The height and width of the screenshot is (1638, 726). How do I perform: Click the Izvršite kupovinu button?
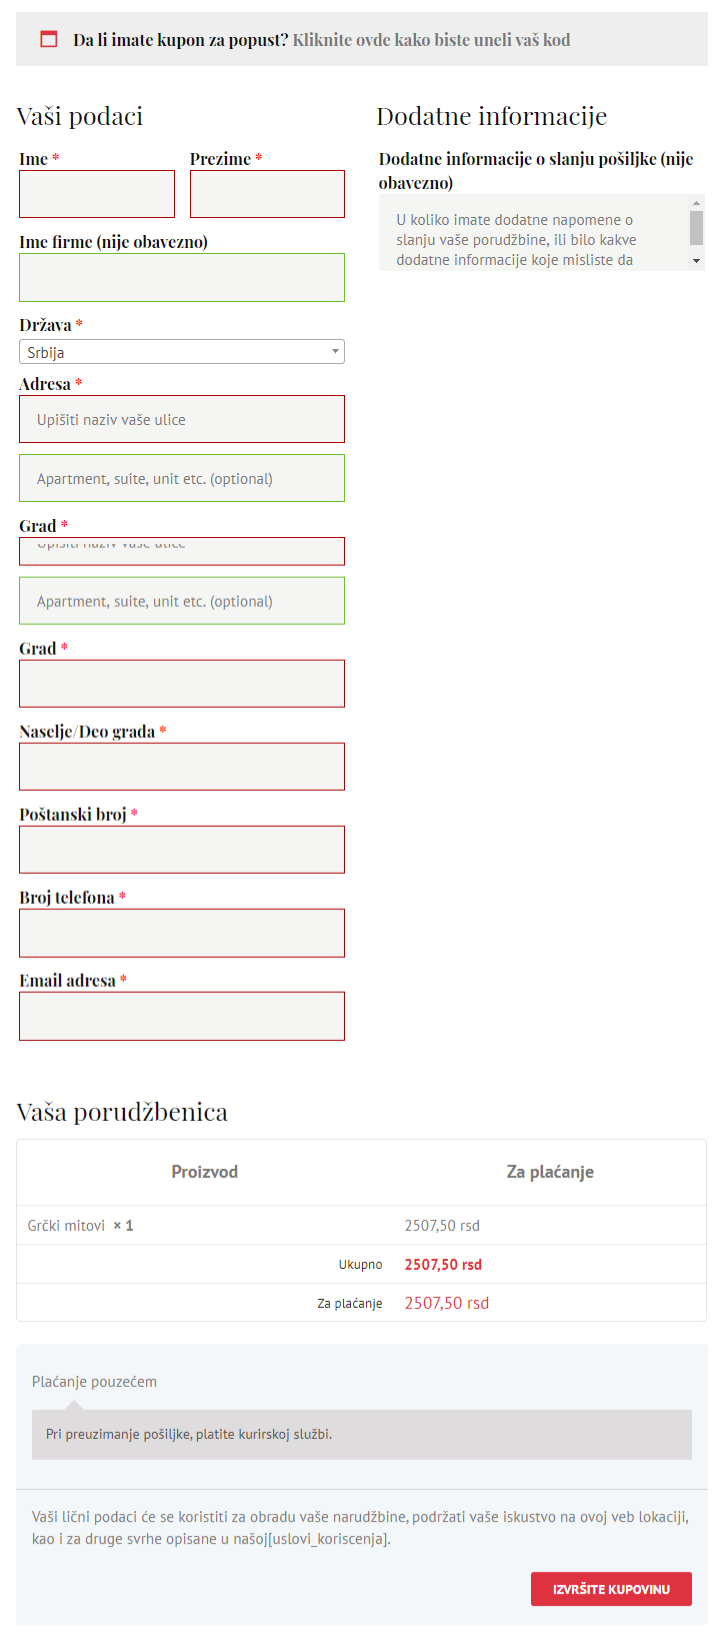(611, 1589)
